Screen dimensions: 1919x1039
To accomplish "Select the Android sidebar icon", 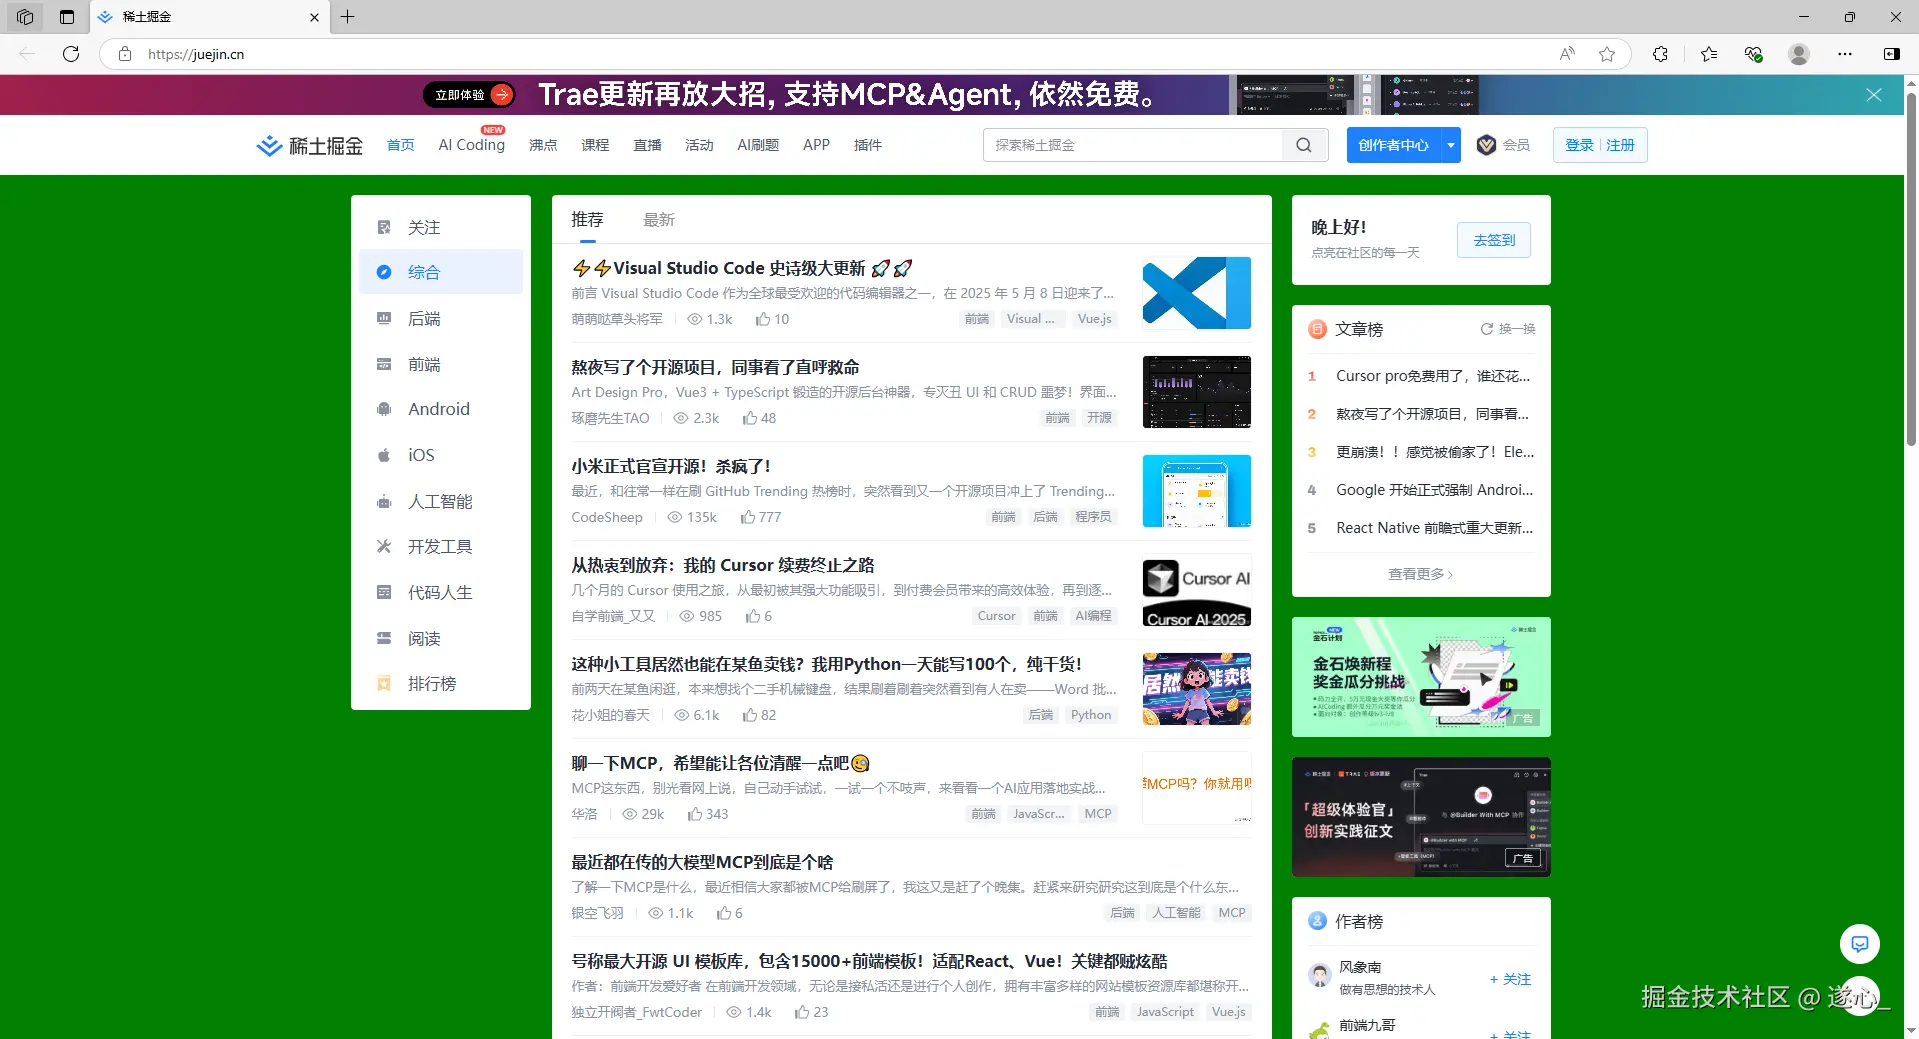I will (x=383, y=409).
